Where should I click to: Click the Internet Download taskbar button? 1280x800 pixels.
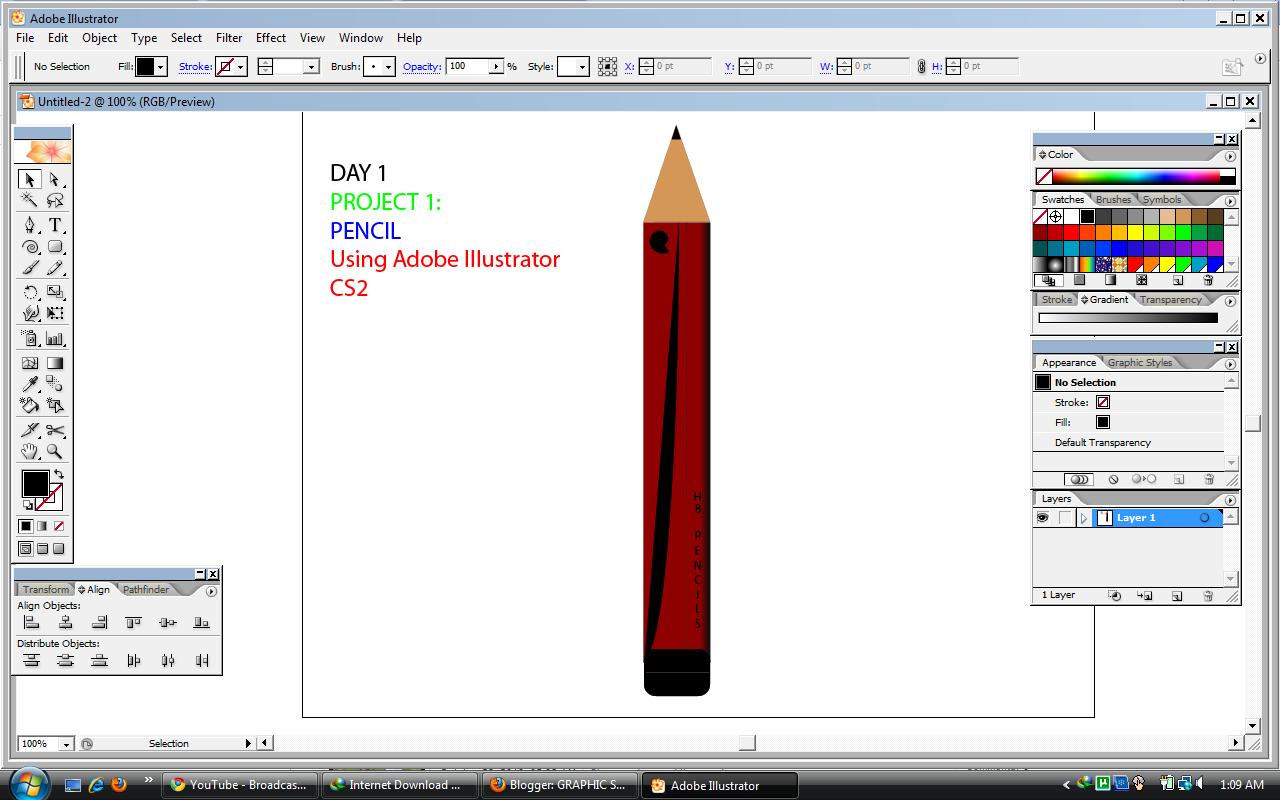click(399, 784)
